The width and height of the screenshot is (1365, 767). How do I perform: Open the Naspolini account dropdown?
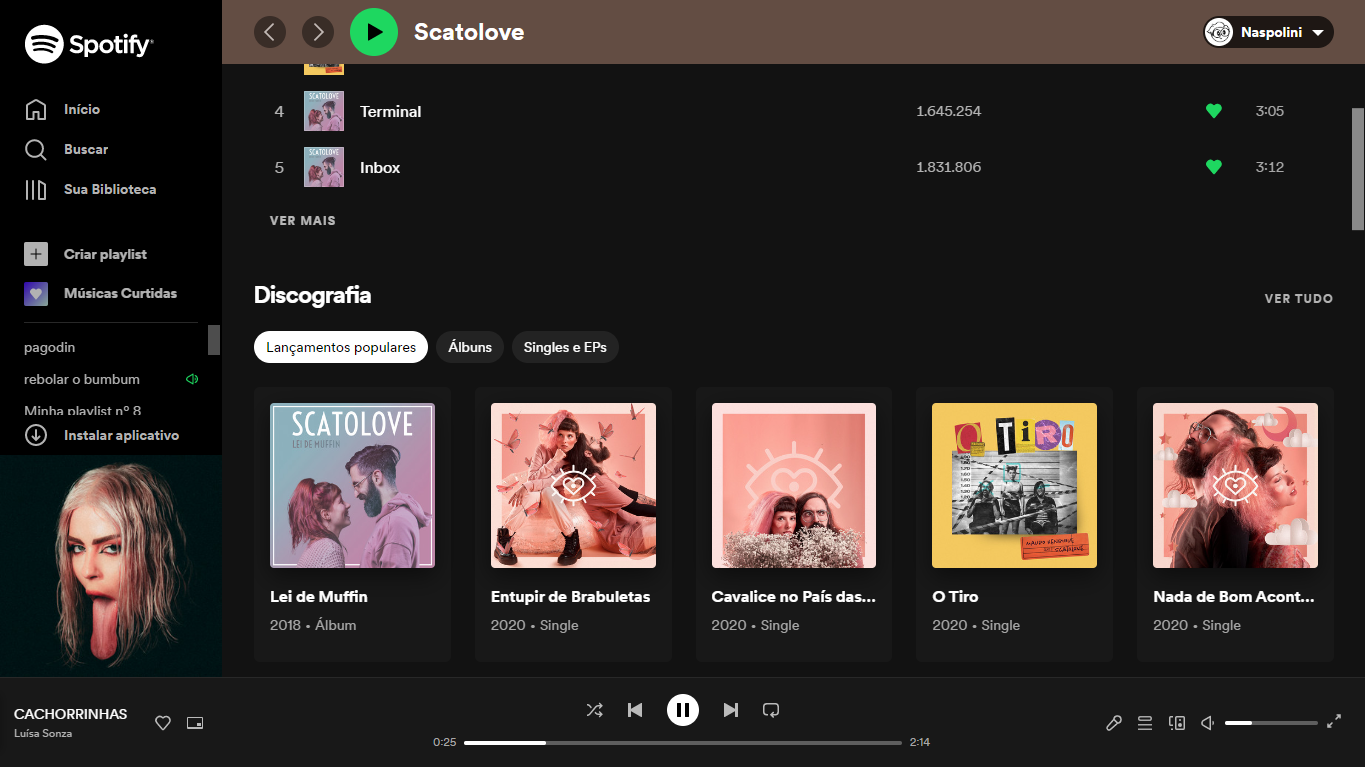tap(1268, 32)
